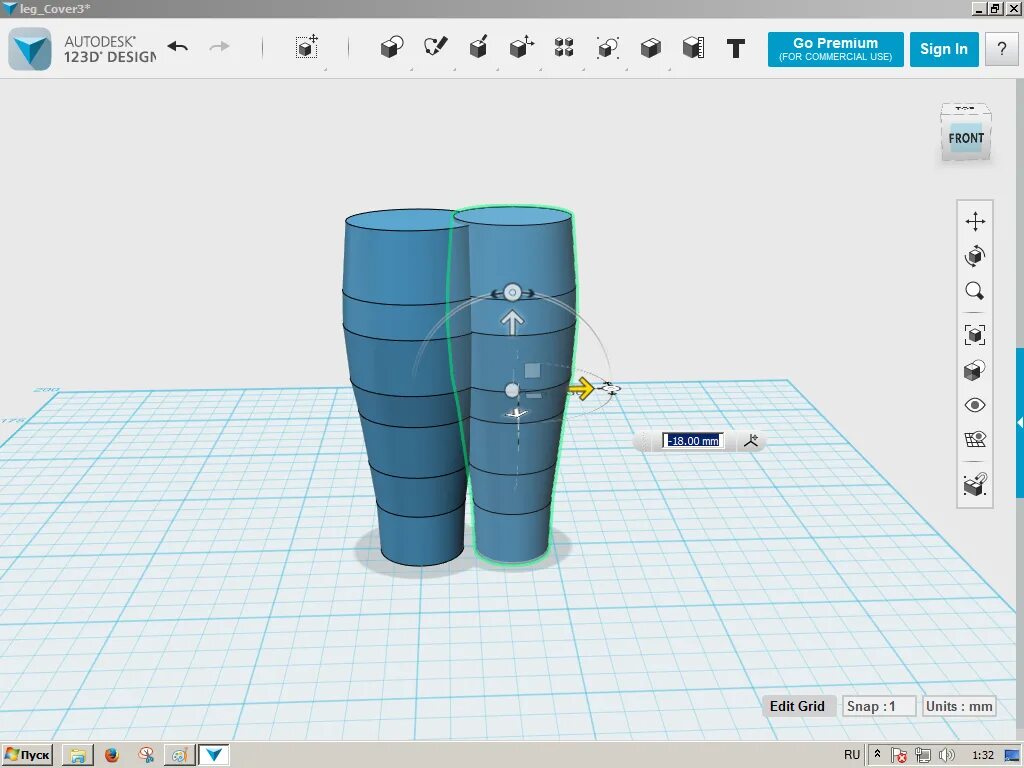Click the FRONT face of view cube

point(966,138)
